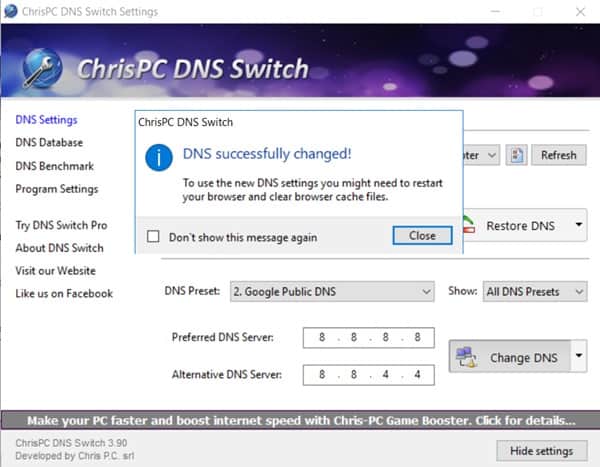Tick Don't show this message again
Viewport: 600px width, 467px height.
(153, 236)
